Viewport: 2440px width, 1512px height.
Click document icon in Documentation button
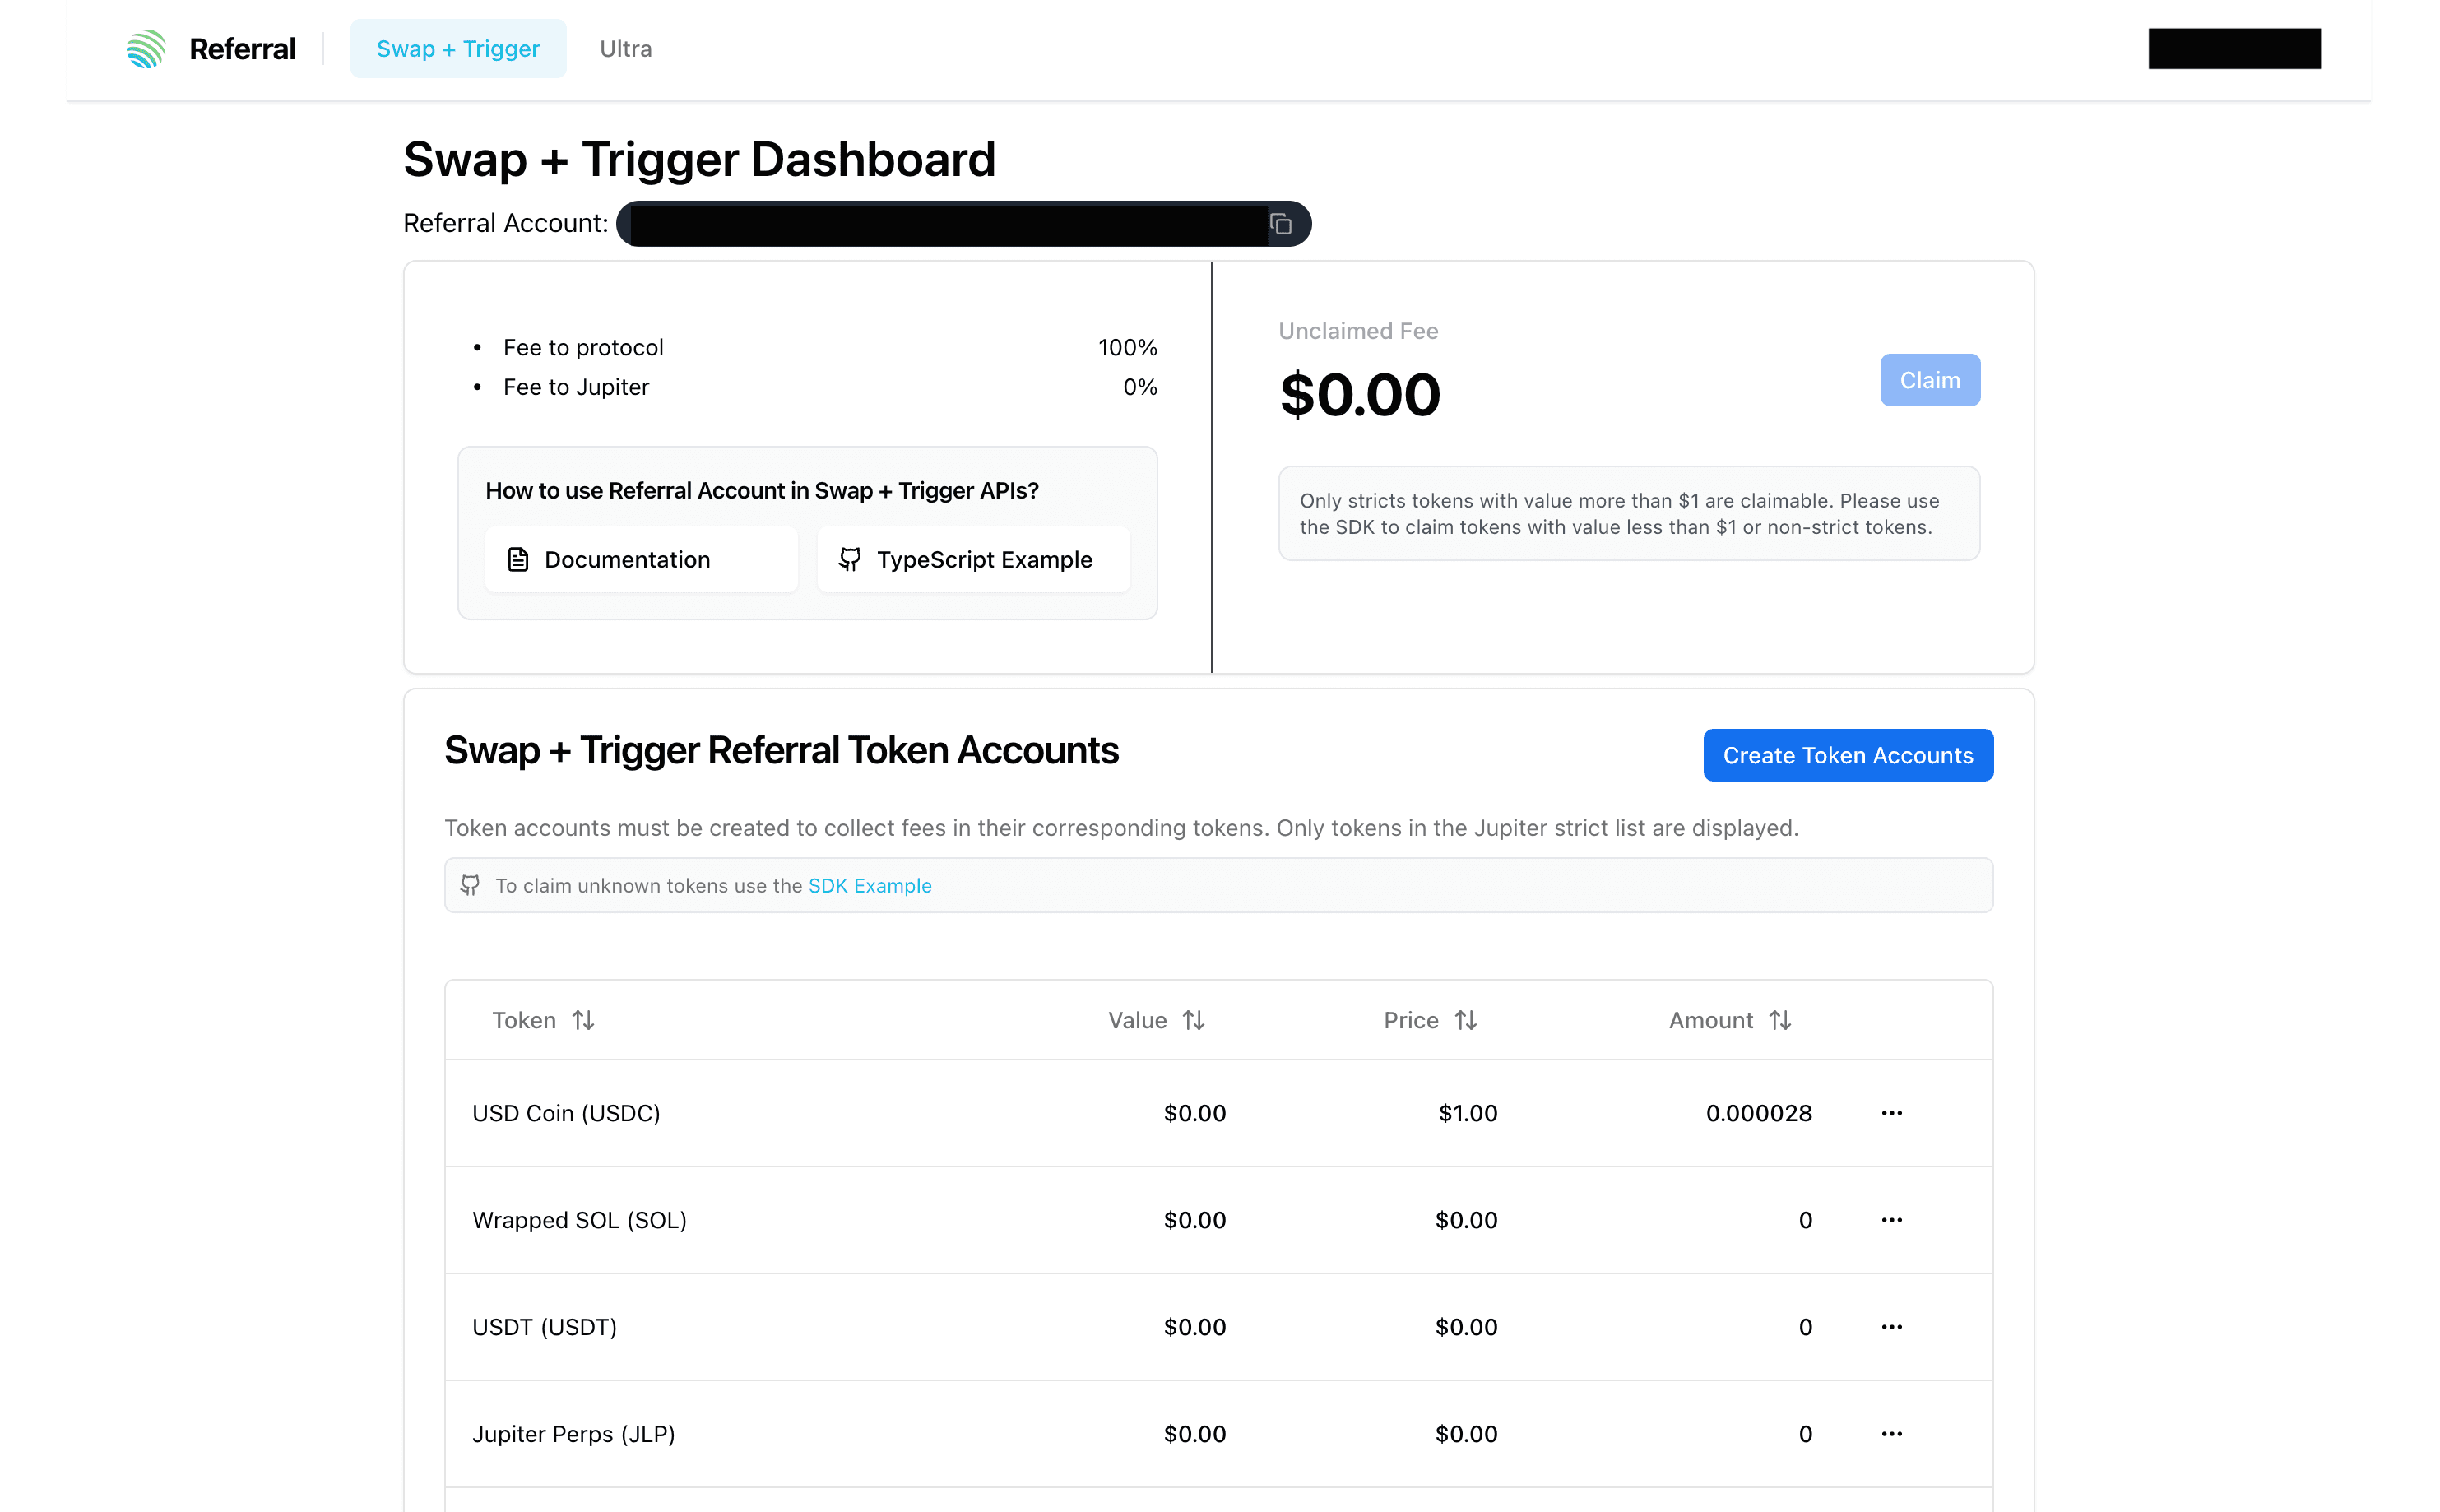click(x=518, y=560)
